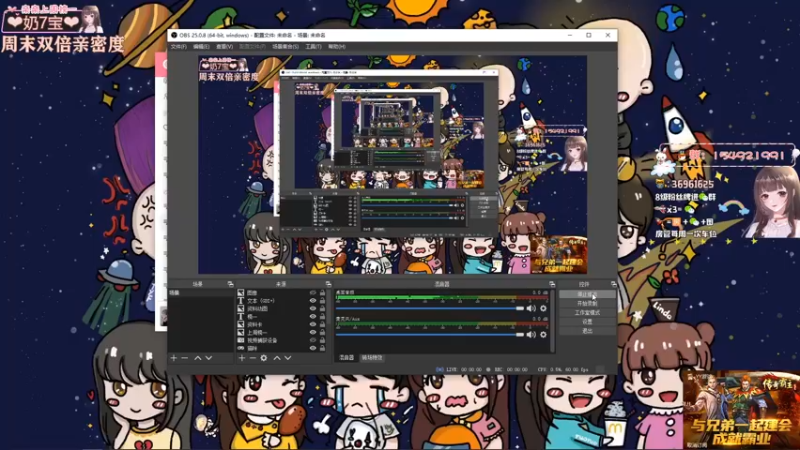Hide the image source below 文本 (GDI+)
This screenshot has height=450, width=800.
[313, 309]
